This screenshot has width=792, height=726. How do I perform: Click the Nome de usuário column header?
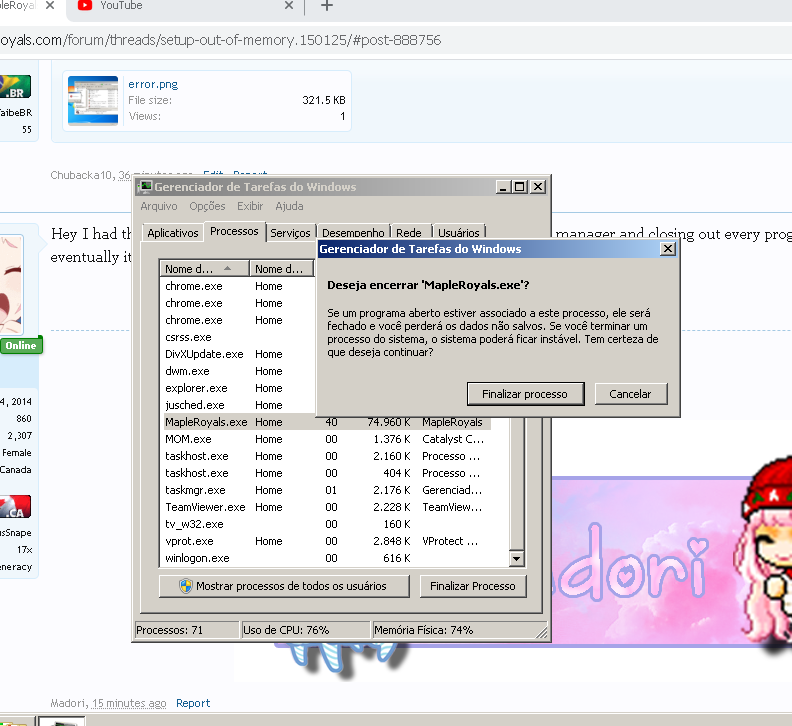point(281,269)
